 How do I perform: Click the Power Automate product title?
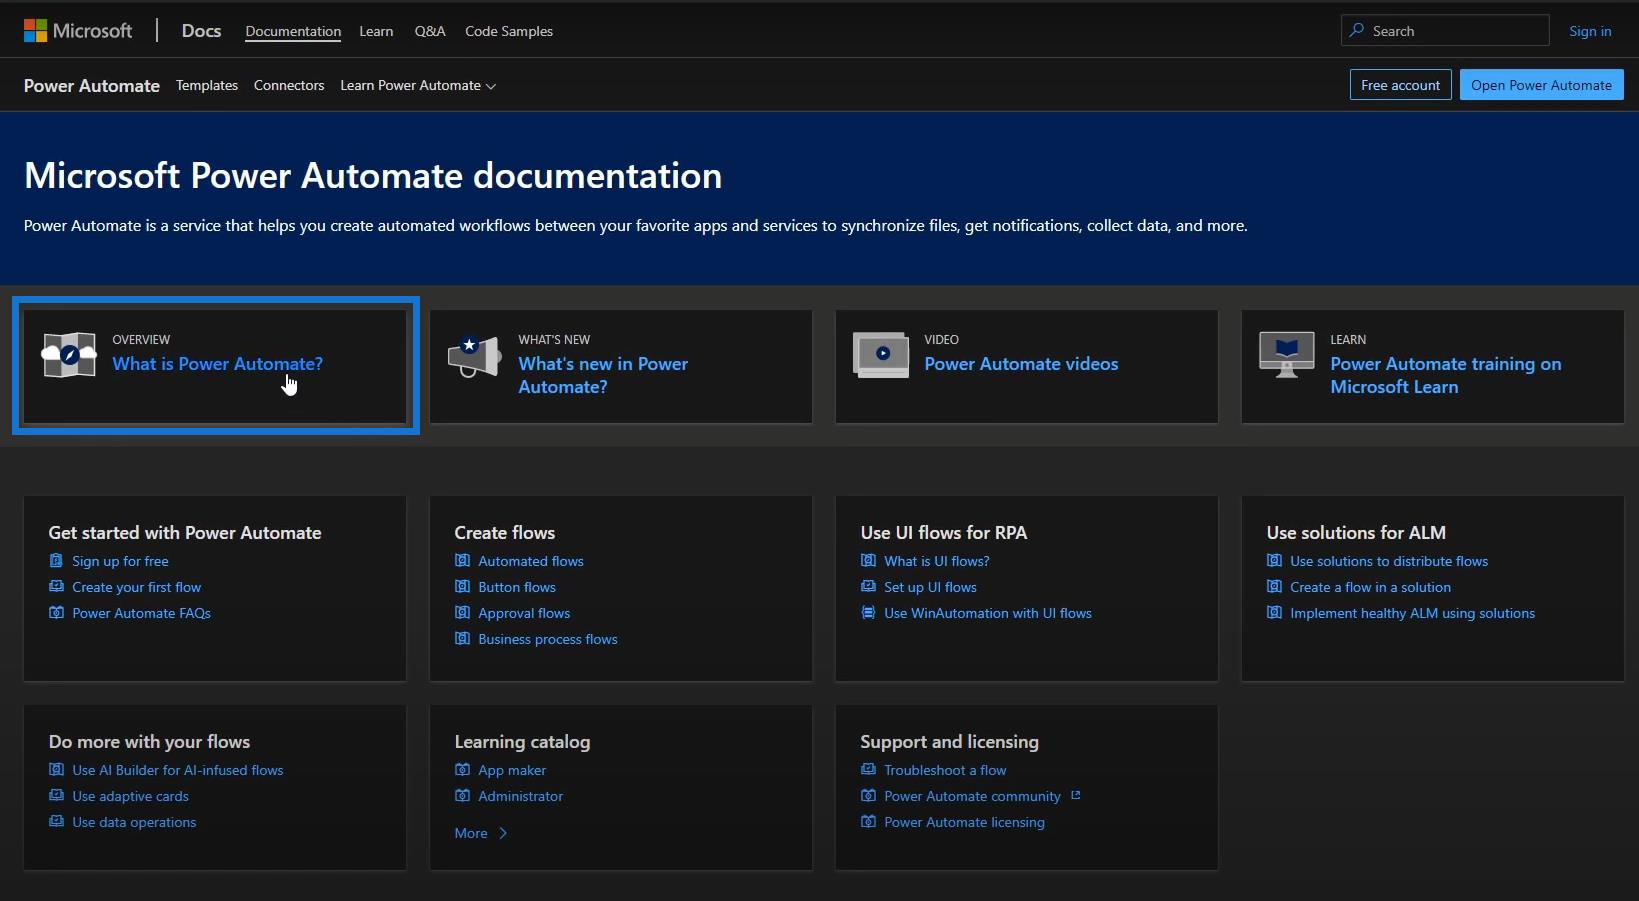(x=92, y=86)
